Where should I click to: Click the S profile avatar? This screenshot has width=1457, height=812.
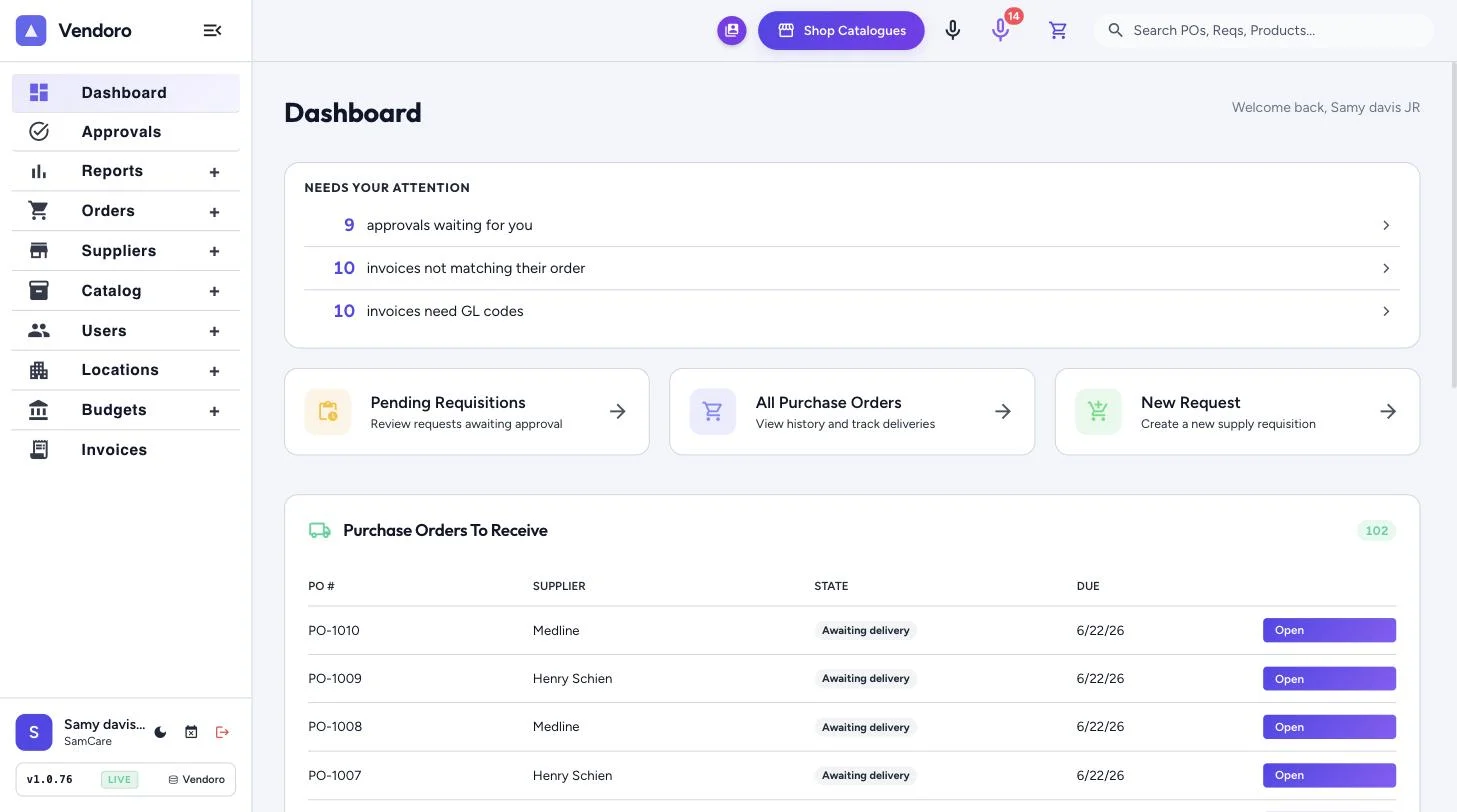34,732
